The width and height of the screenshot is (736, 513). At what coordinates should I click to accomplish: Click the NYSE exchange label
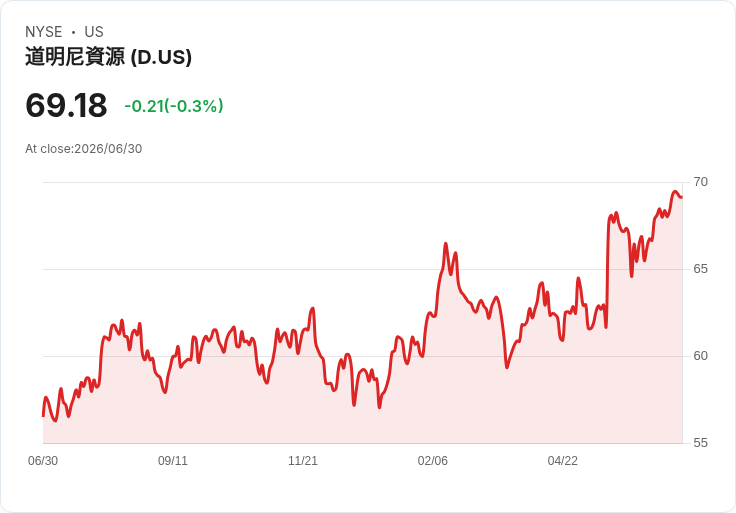point(44,32)
